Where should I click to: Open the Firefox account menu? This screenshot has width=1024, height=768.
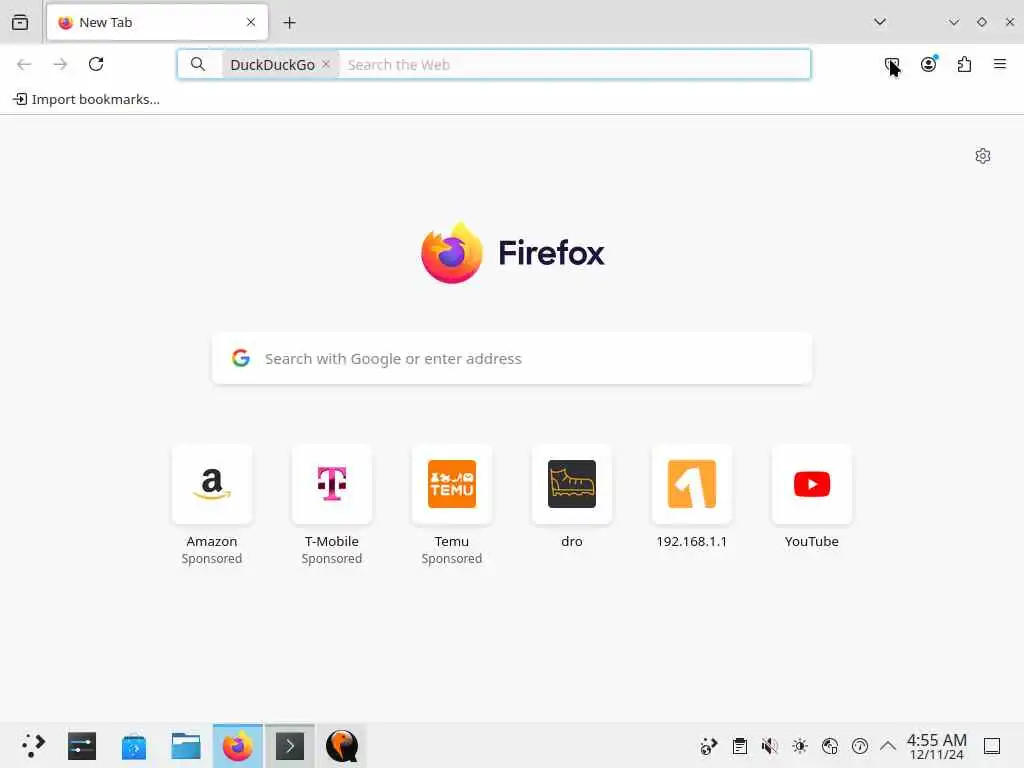[x=929, y=64]
